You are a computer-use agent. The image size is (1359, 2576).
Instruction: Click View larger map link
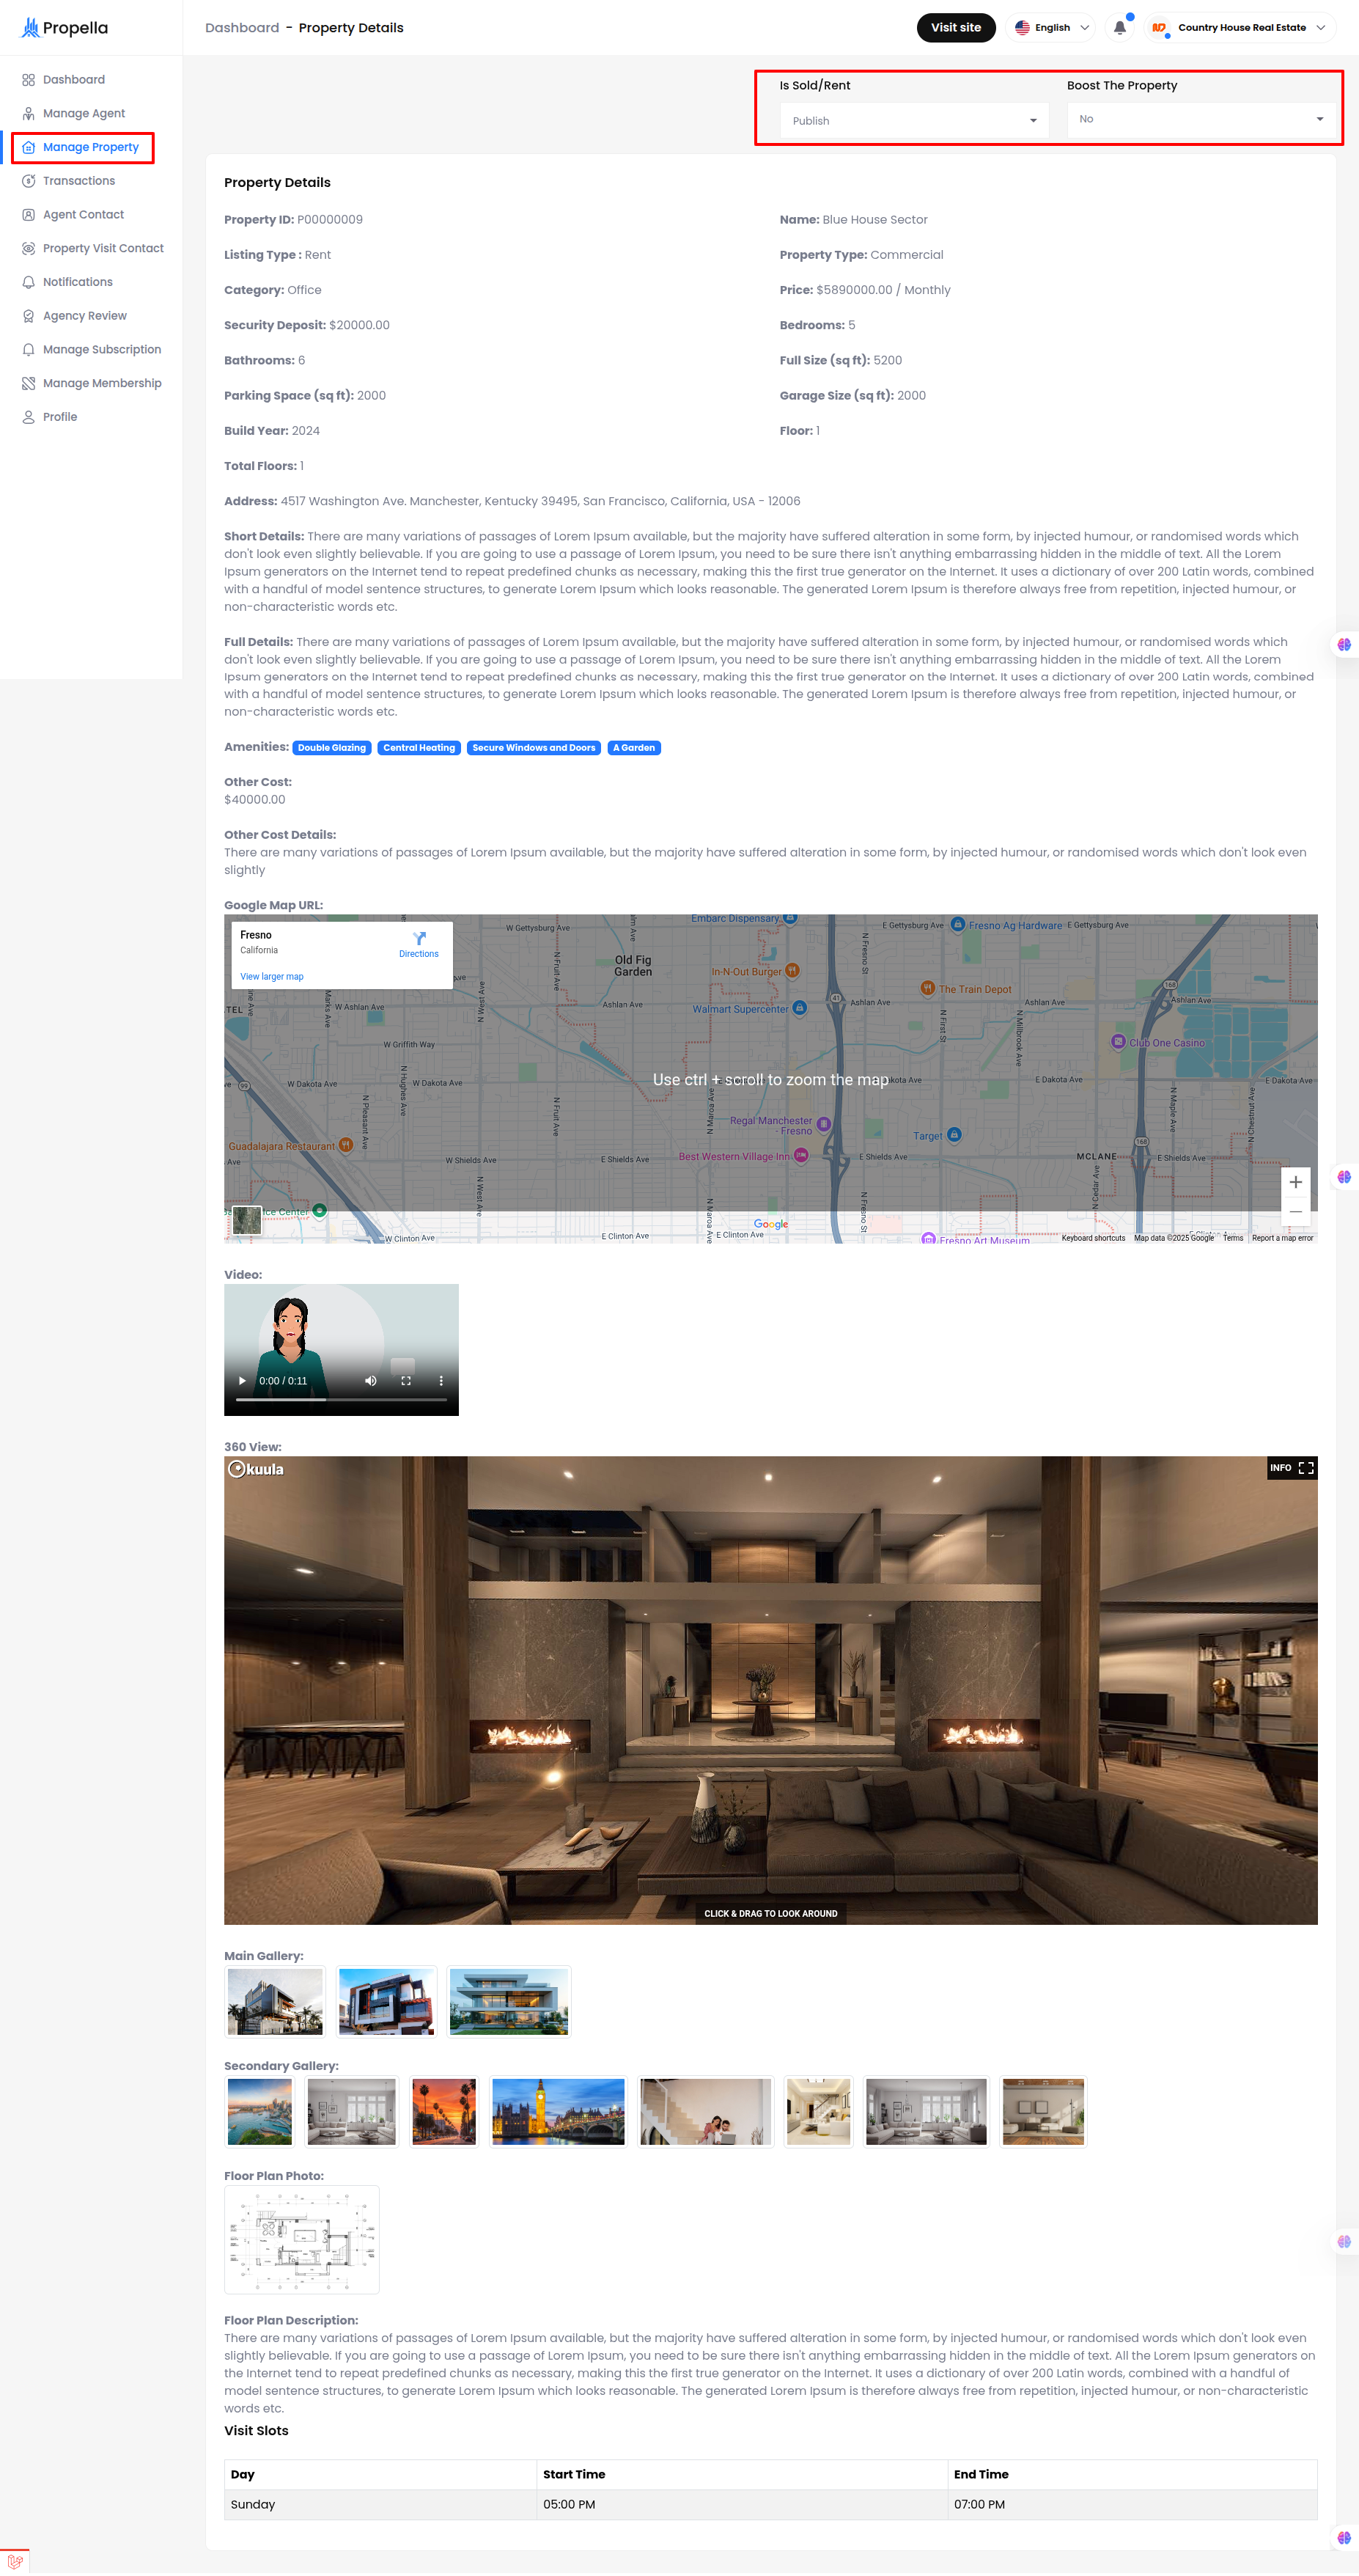(272, 977)
